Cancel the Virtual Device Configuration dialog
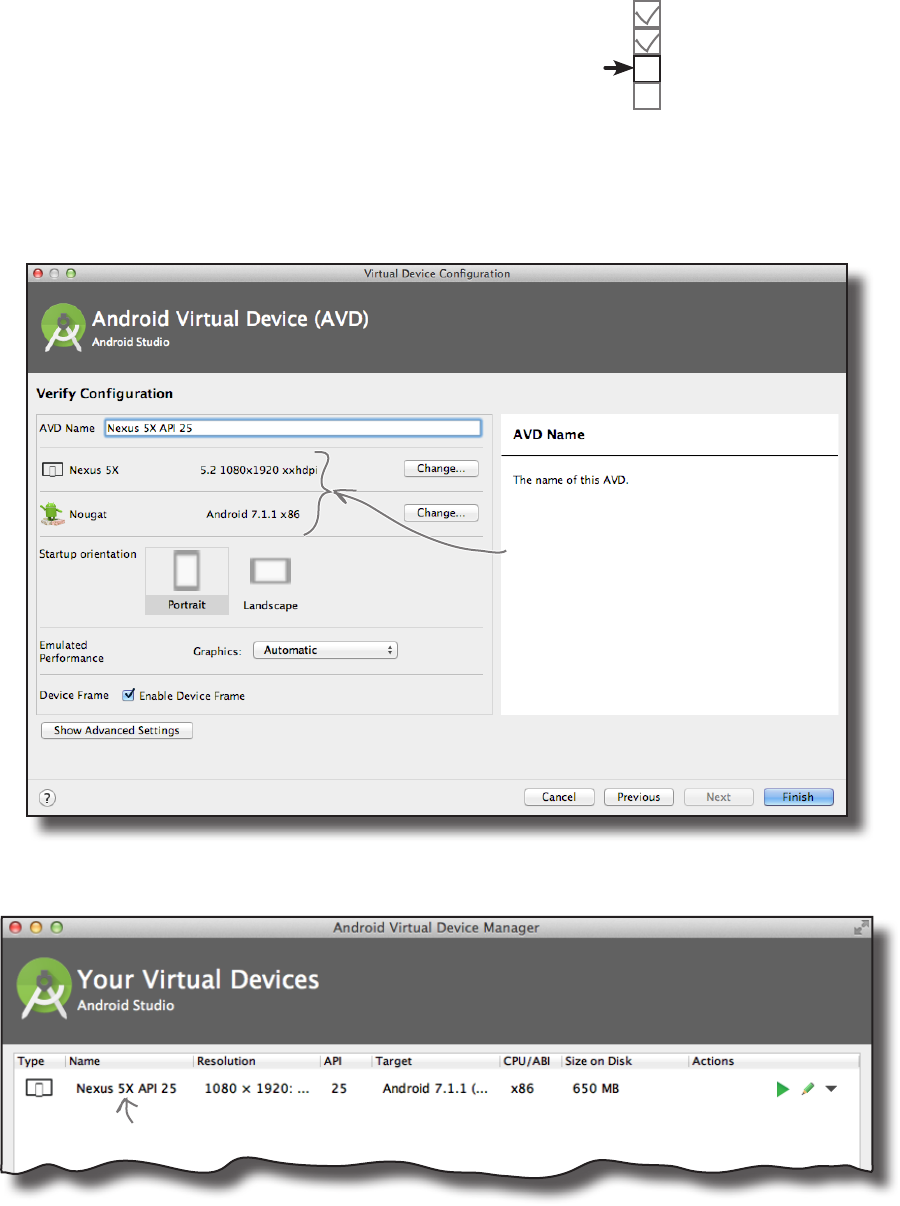This screenshot has height=1206, width=900. tap(559, 797)
